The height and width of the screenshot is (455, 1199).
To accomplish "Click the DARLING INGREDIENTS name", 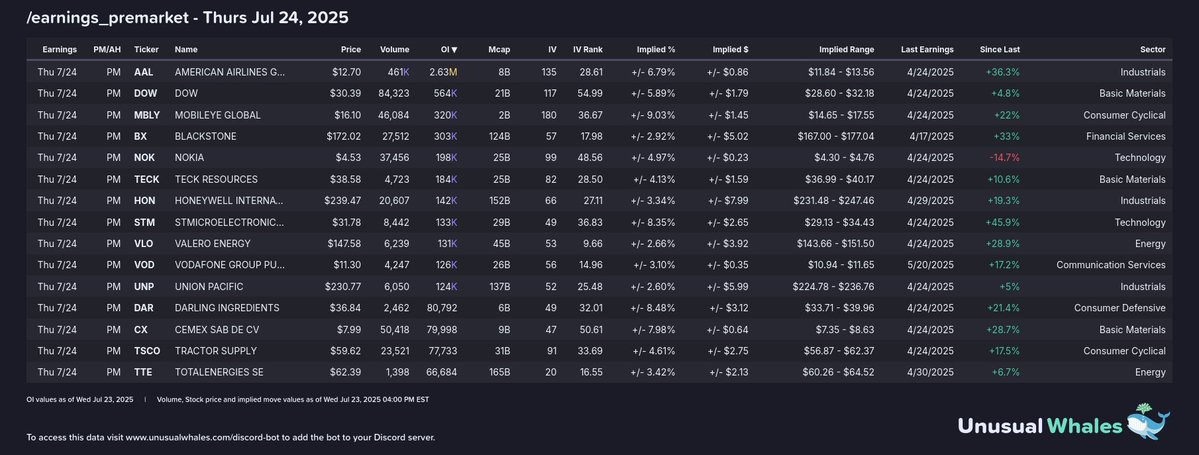I will [x=225, y=308].
